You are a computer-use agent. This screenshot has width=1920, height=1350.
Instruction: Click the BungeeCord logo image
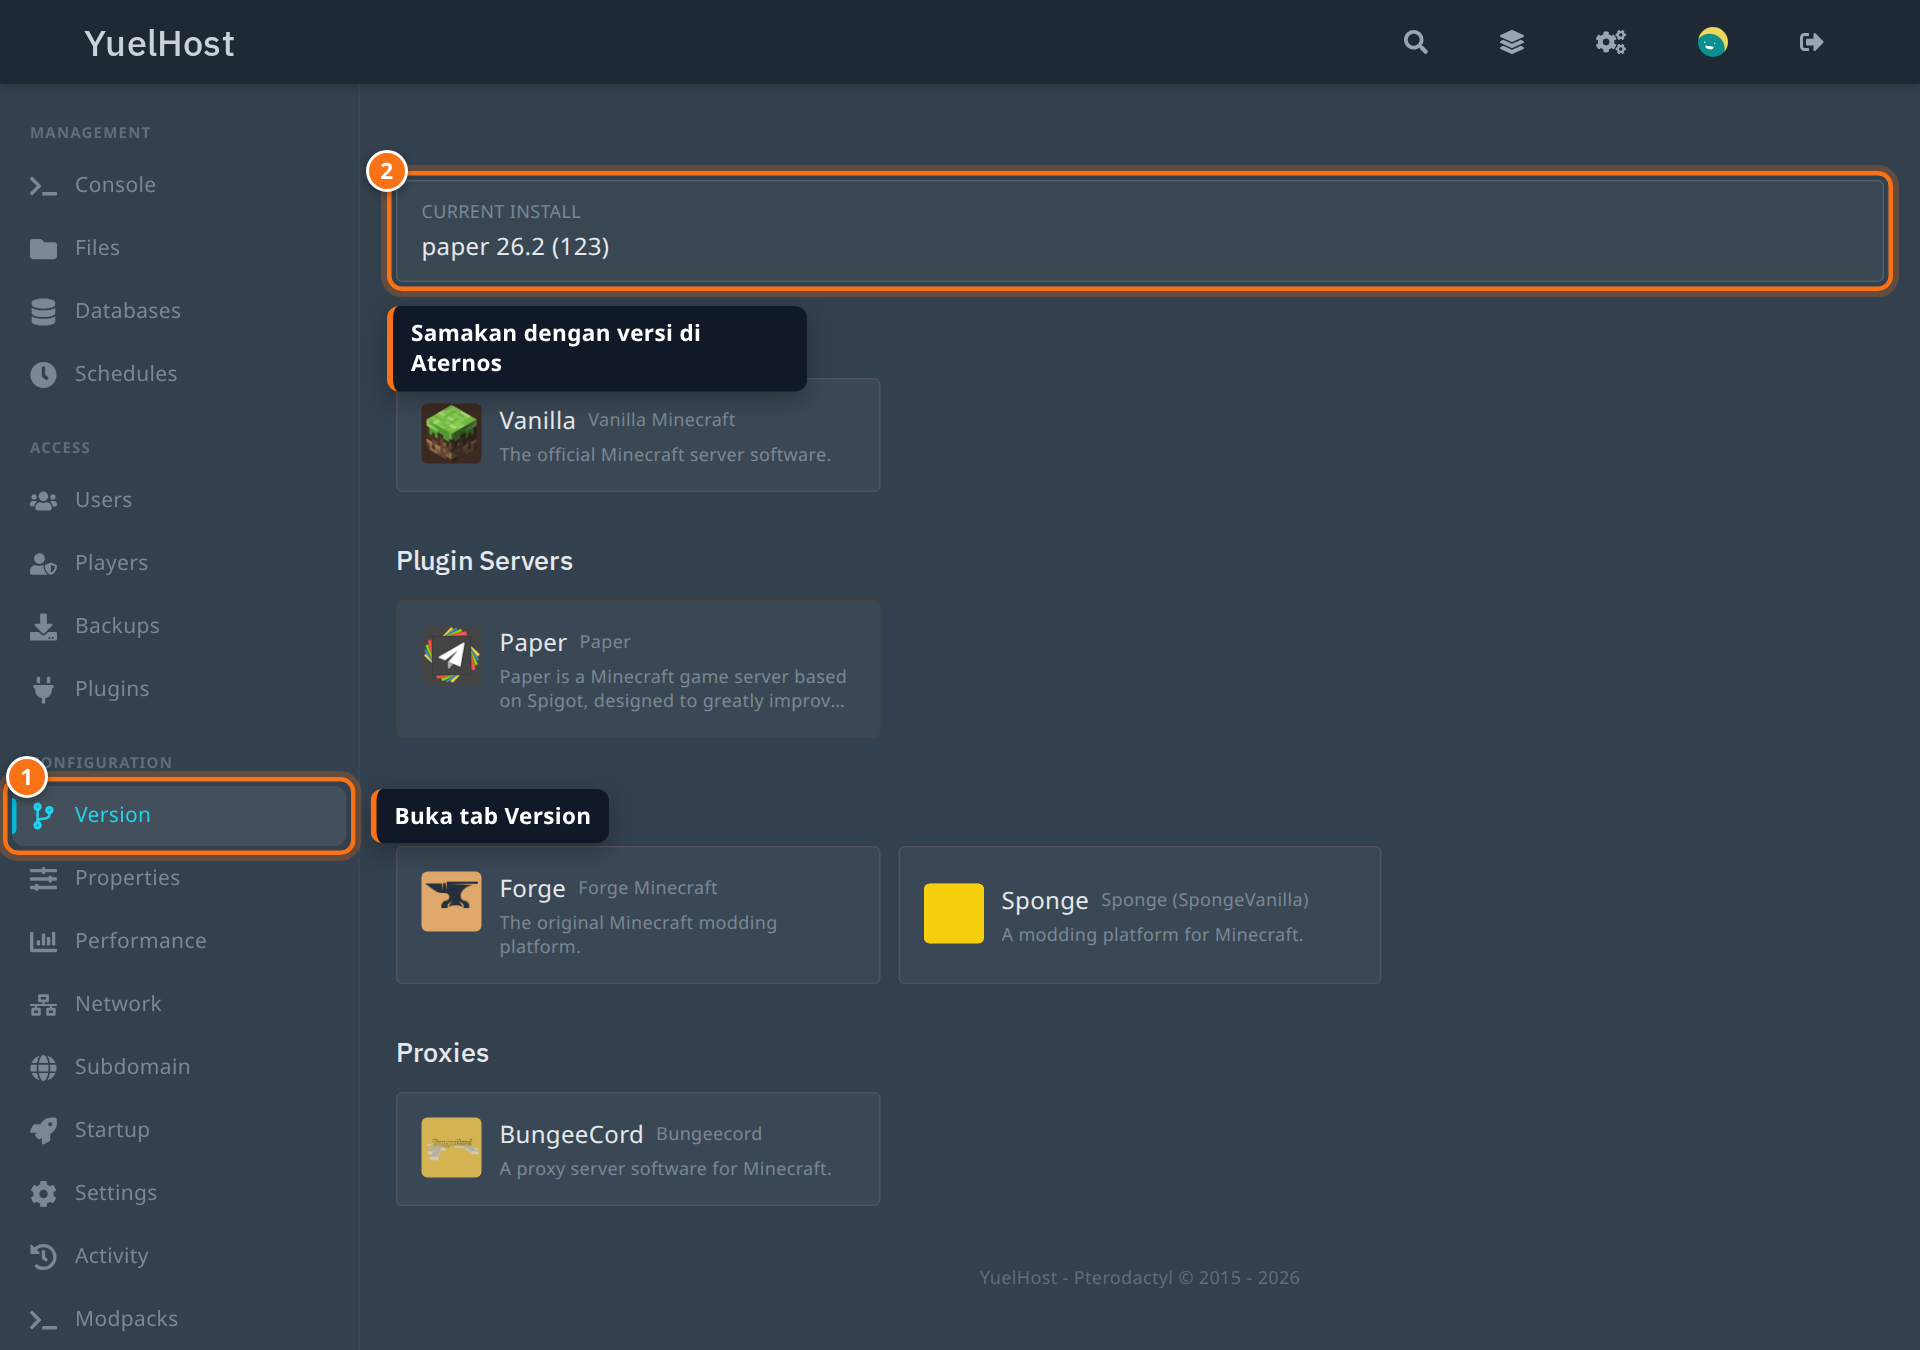(x=451, y=1147)
